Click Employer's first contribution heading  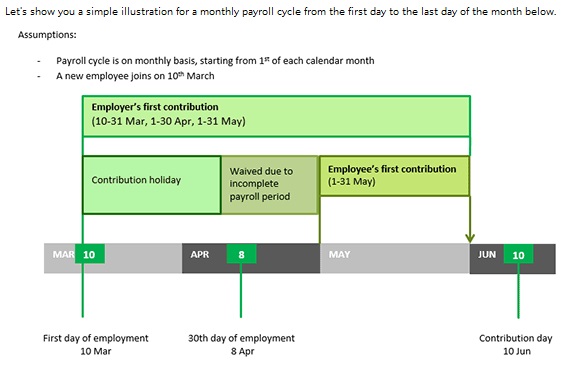(x=155, y=107)
